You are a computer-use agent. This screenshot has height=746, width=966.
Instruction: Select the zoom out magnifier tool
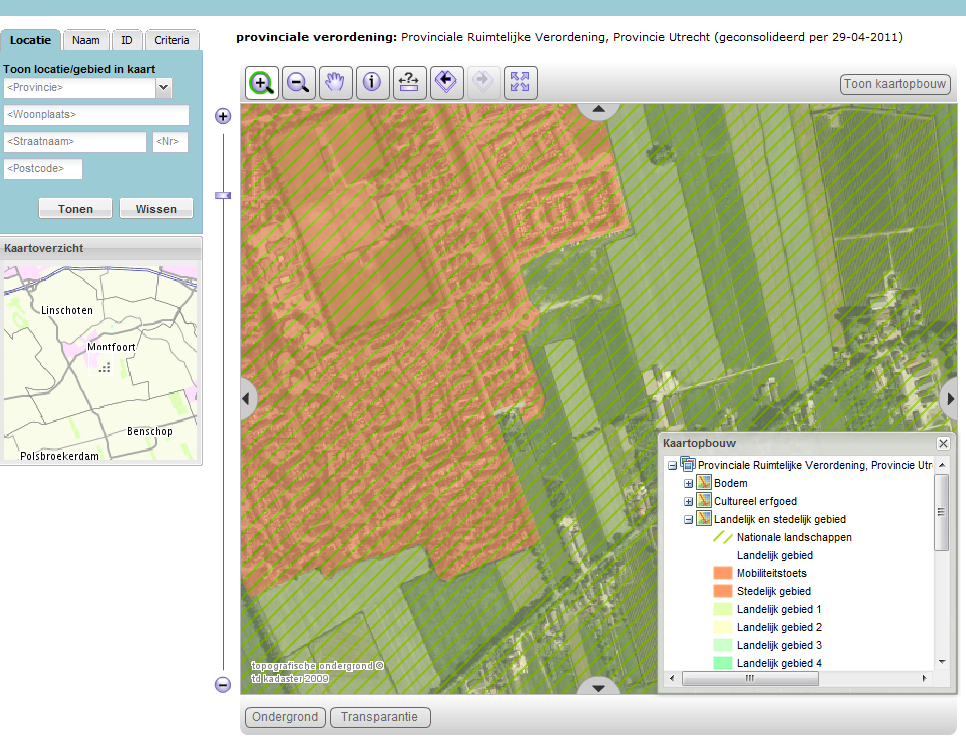coord(298,83)
